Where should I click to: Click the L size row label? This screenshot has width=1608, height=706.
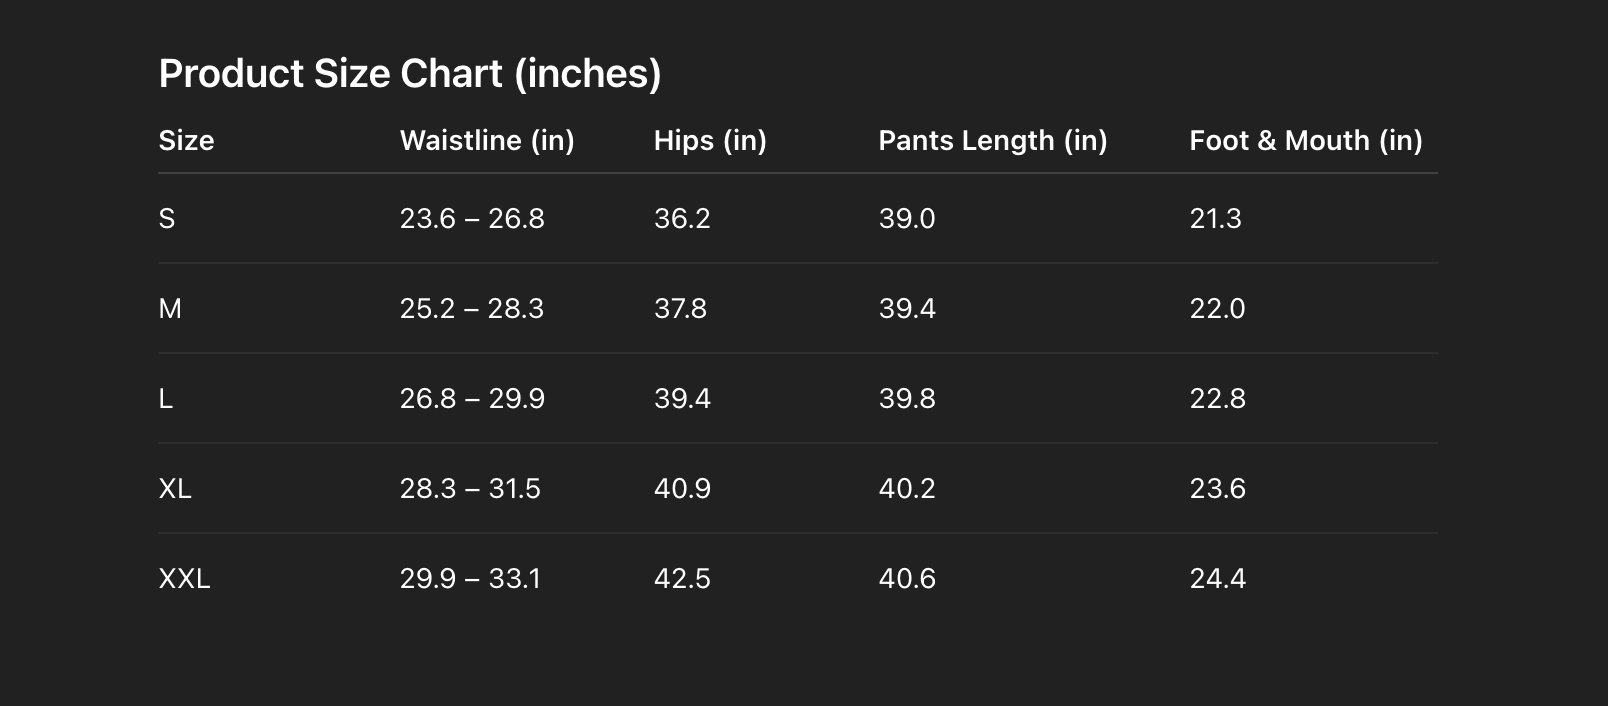pyautogui.click(x=166, y=399)
